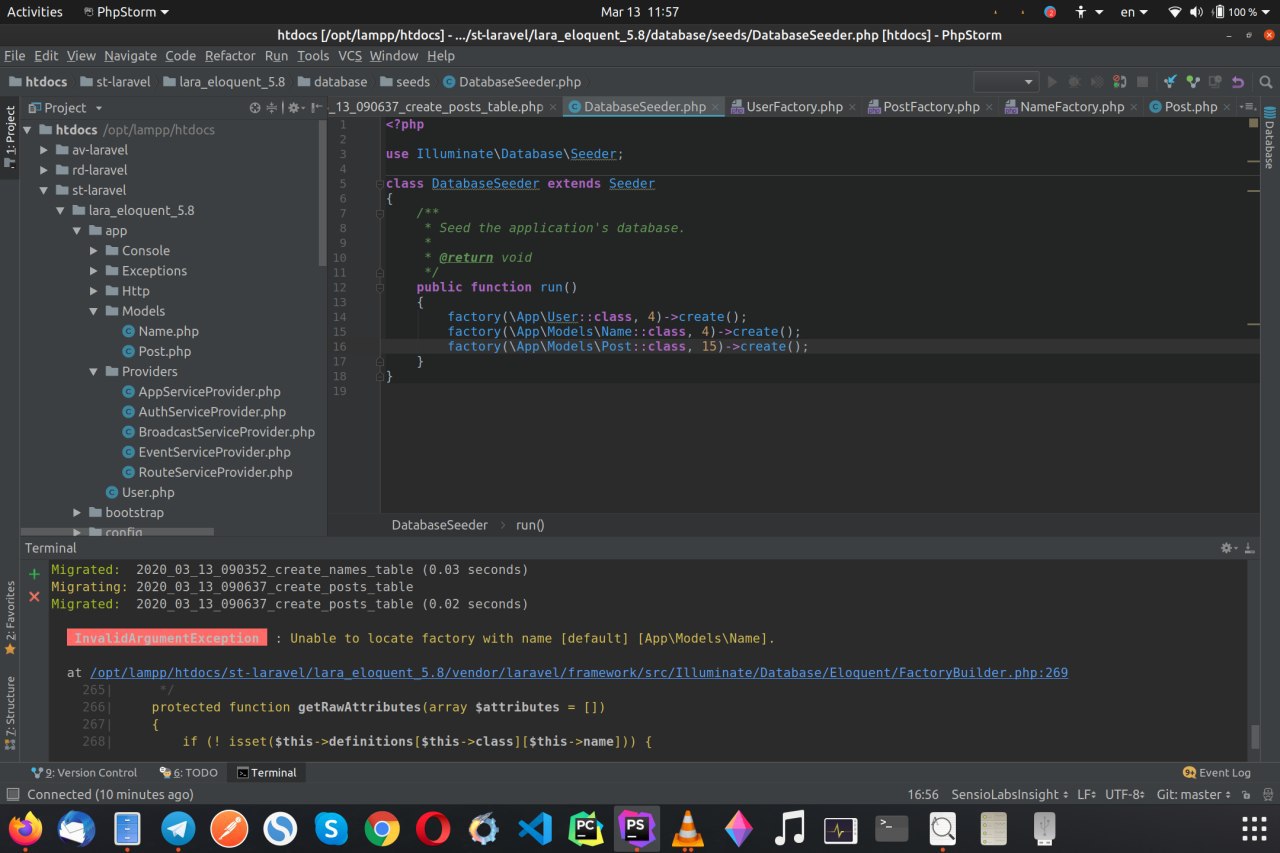The height and width of the screenshot is (853, 1280).
Task: Expand the bootstrap folder
Action: [77, 512]
